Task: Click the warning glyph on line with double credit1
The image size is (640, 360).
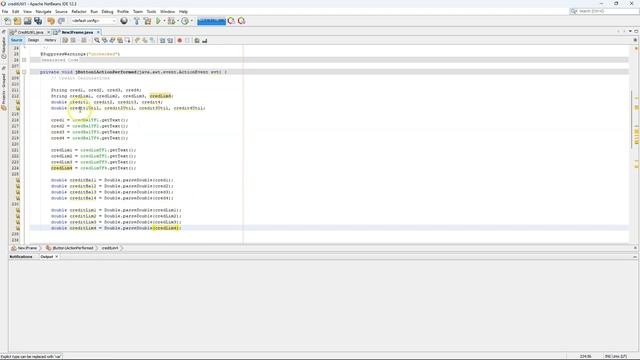Action: [18, 102]
